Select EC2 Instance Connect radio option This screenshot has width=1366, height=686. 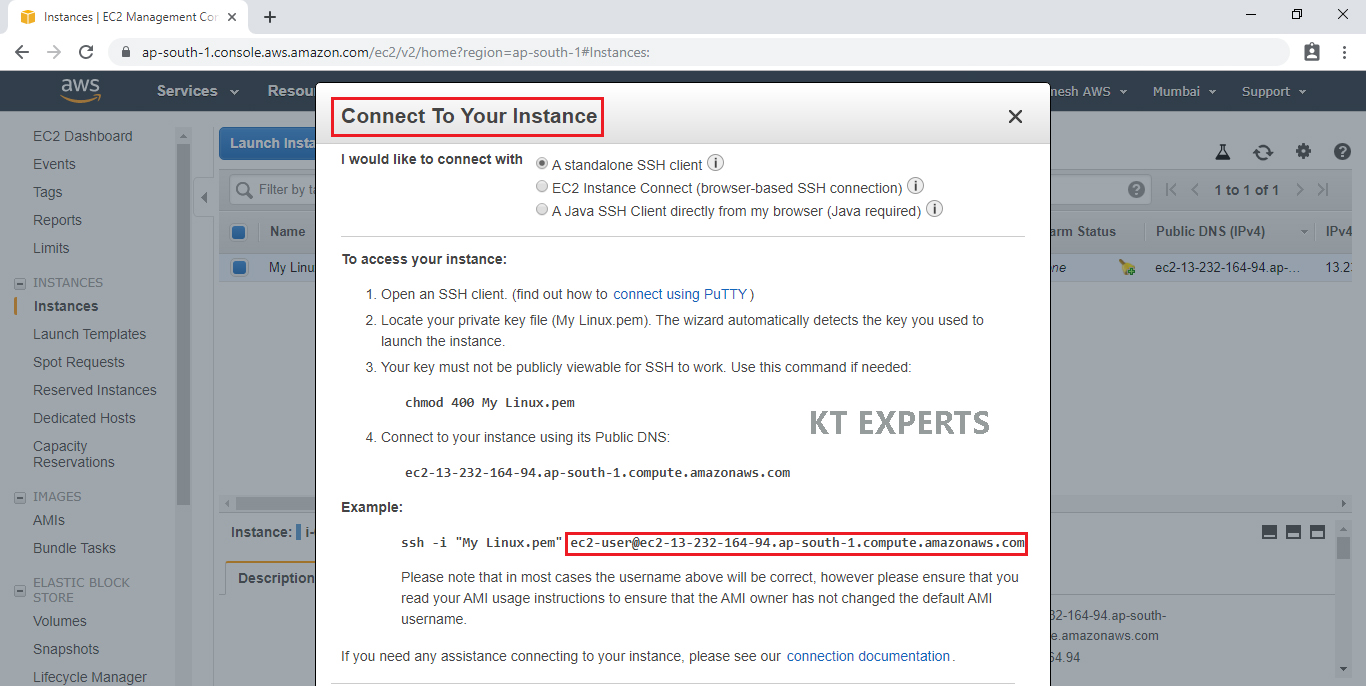tap(542, 187)
